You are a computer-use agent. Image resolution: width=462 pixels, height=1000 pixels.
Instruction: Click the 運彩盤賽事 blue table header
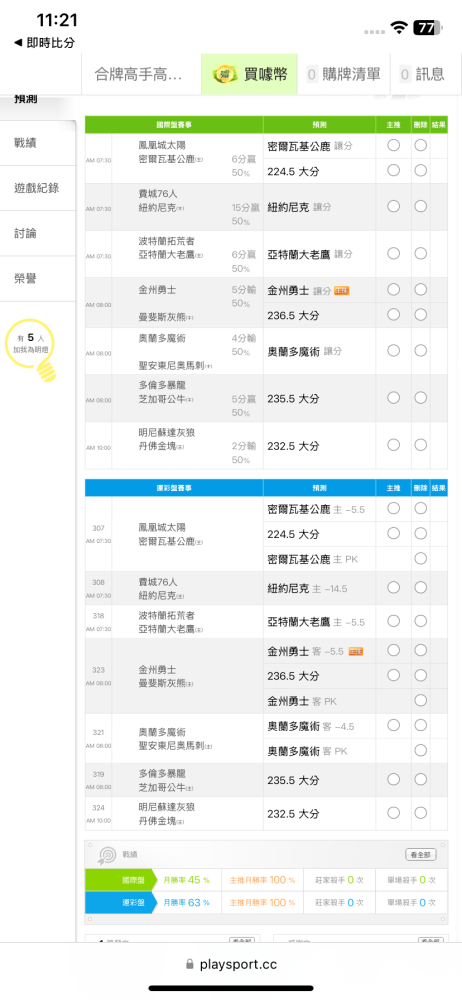point(174,488)
